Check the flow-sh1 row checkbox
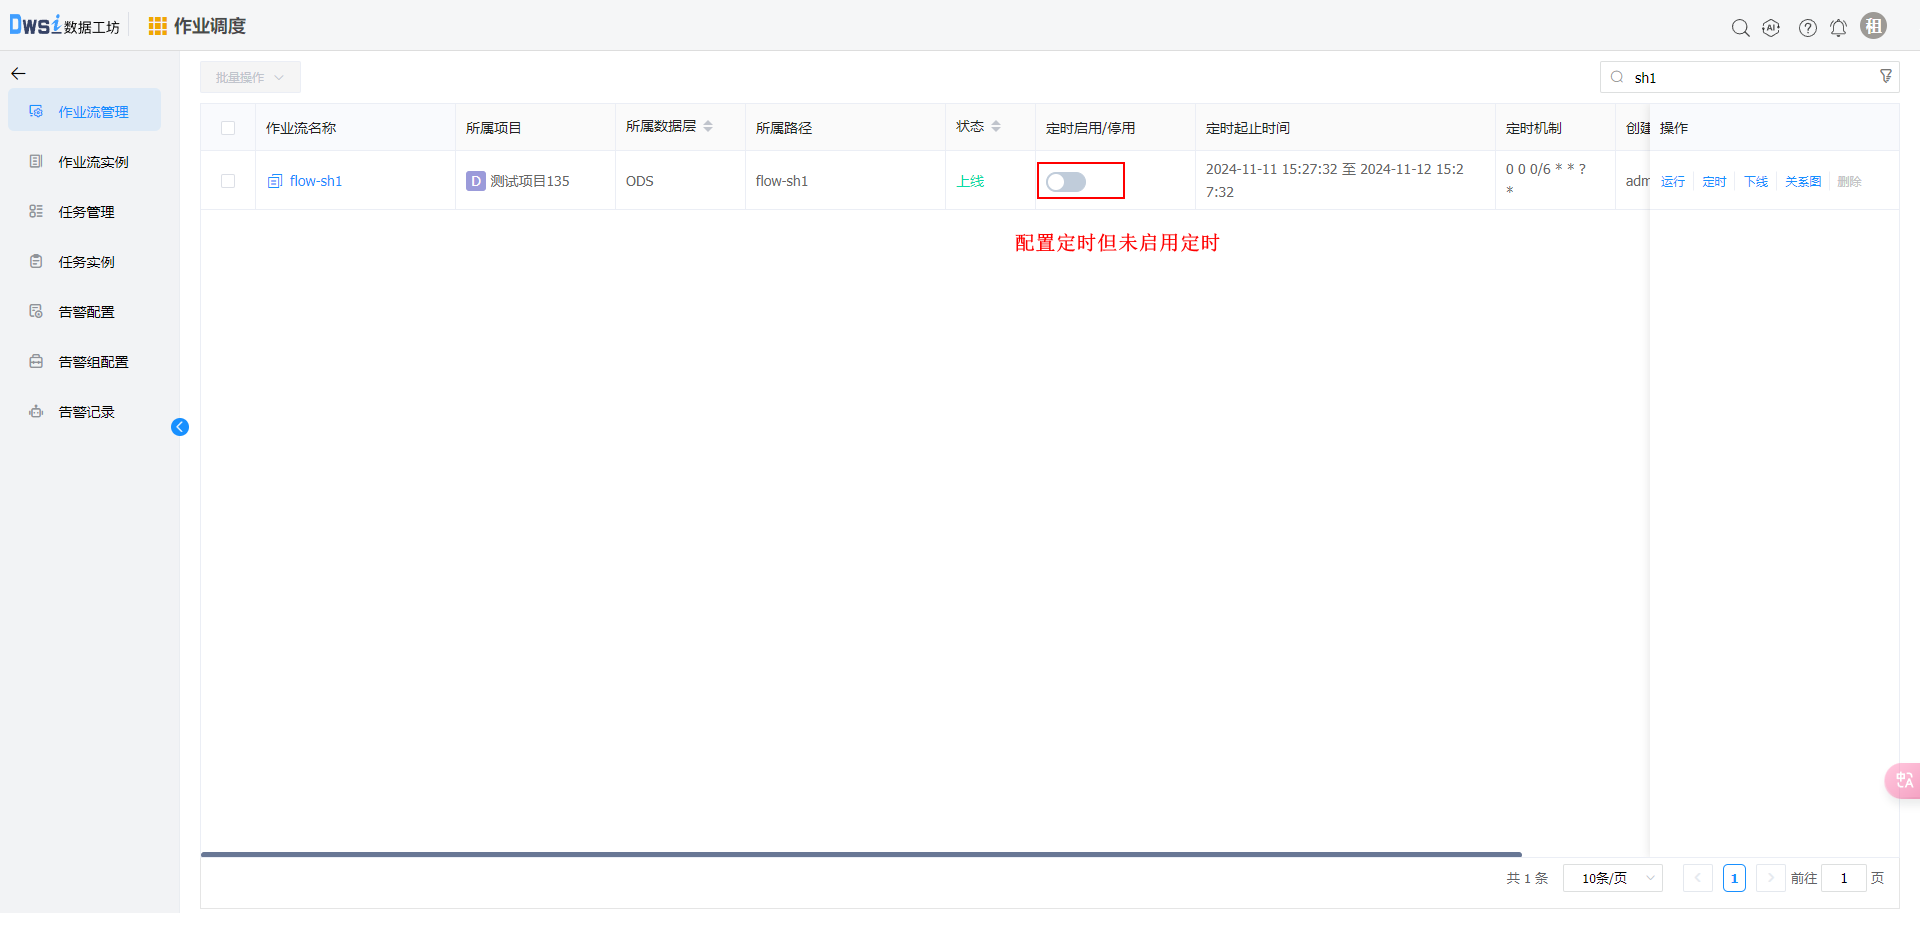The height and width of the screenshot is (929, 1920). point(228,181)
